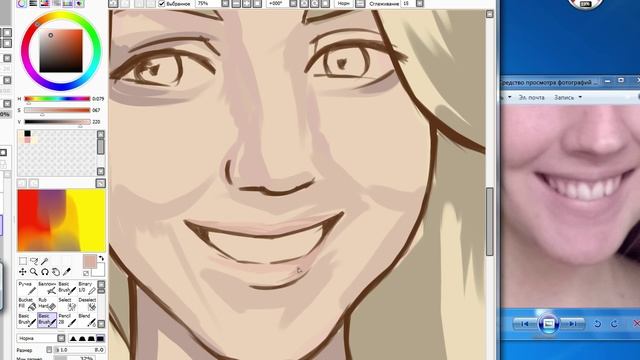Choose the flat square brush edge shape

pyautogui.click(x=100, y=338)
